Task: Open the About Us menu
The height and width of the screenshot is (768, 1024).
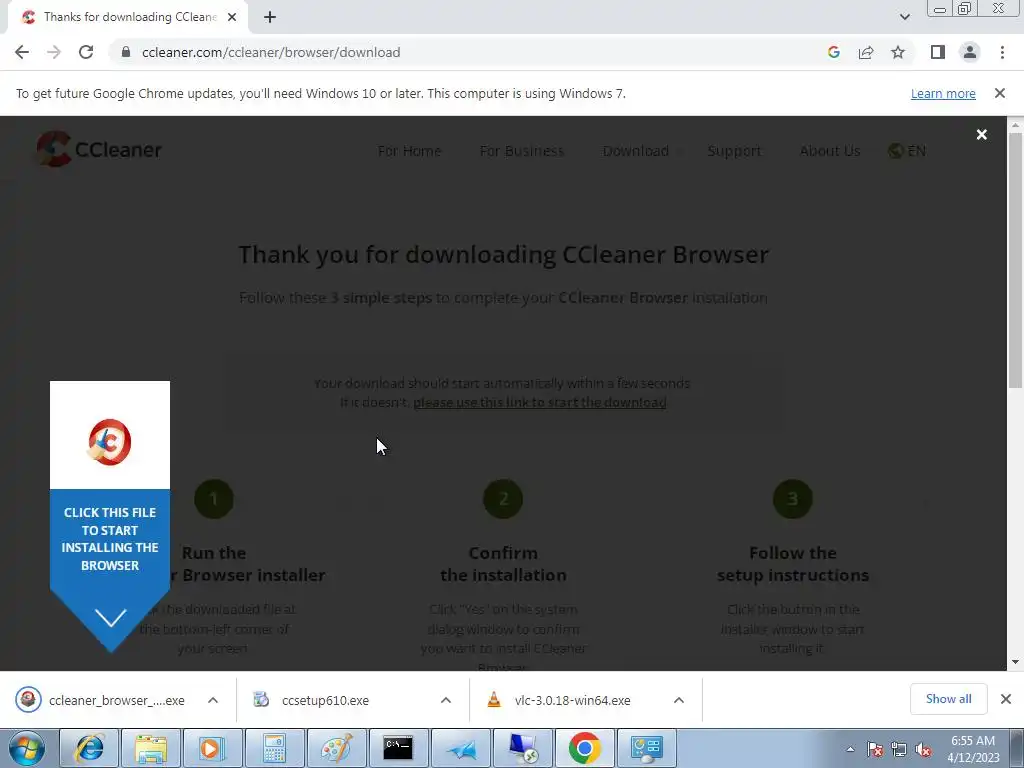Action: [830, 151]
